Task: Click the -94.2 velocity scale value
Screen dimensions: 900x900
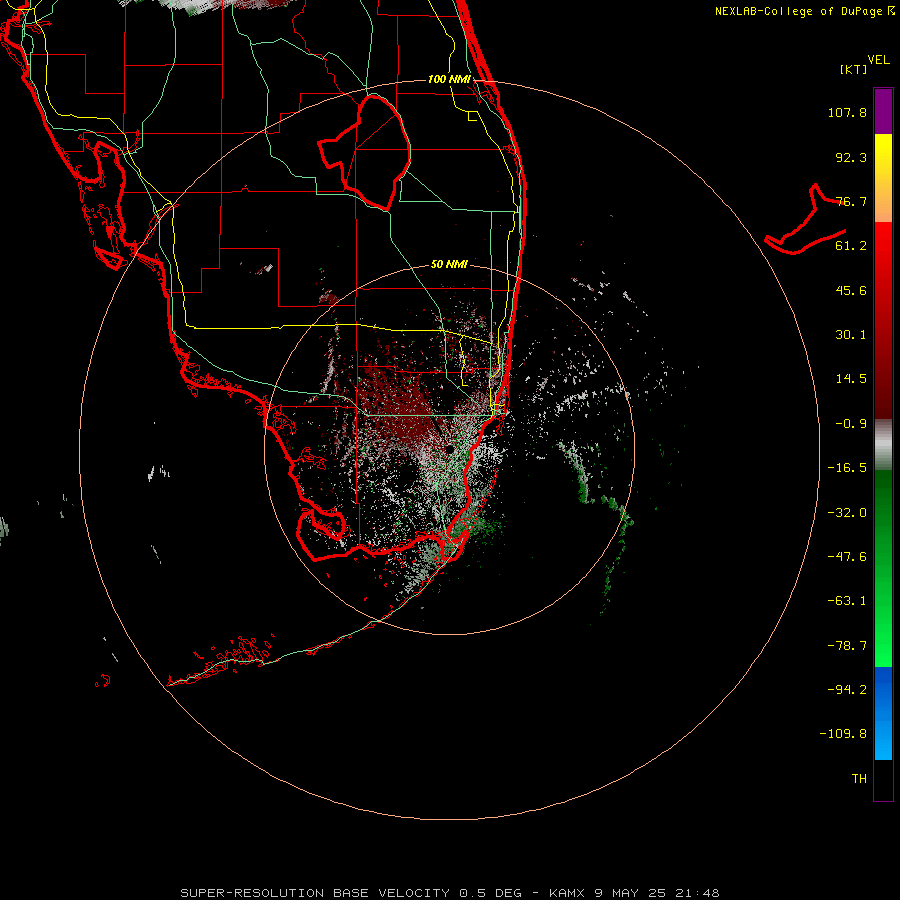Action: tap(847, 689)
